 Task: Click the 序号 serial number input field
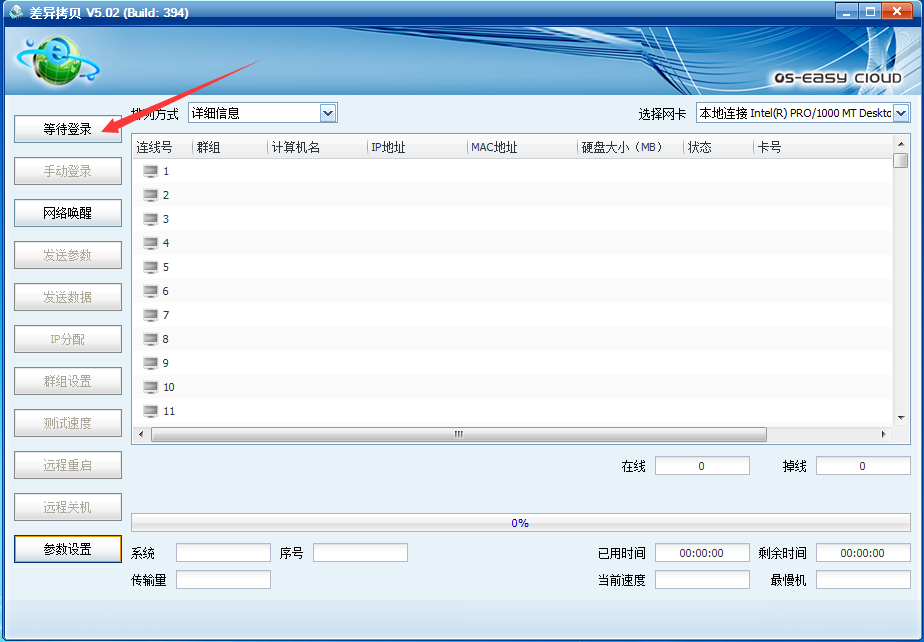pyautogui.click(x=360, y=553)
